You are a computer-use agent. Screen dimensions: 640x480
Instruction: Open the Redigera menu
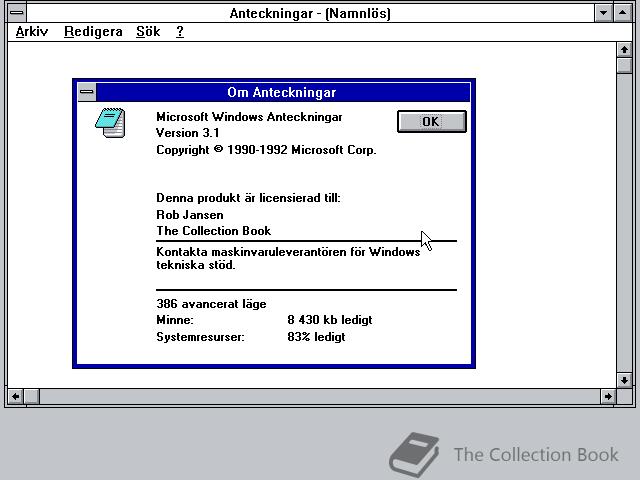(93, 31)
